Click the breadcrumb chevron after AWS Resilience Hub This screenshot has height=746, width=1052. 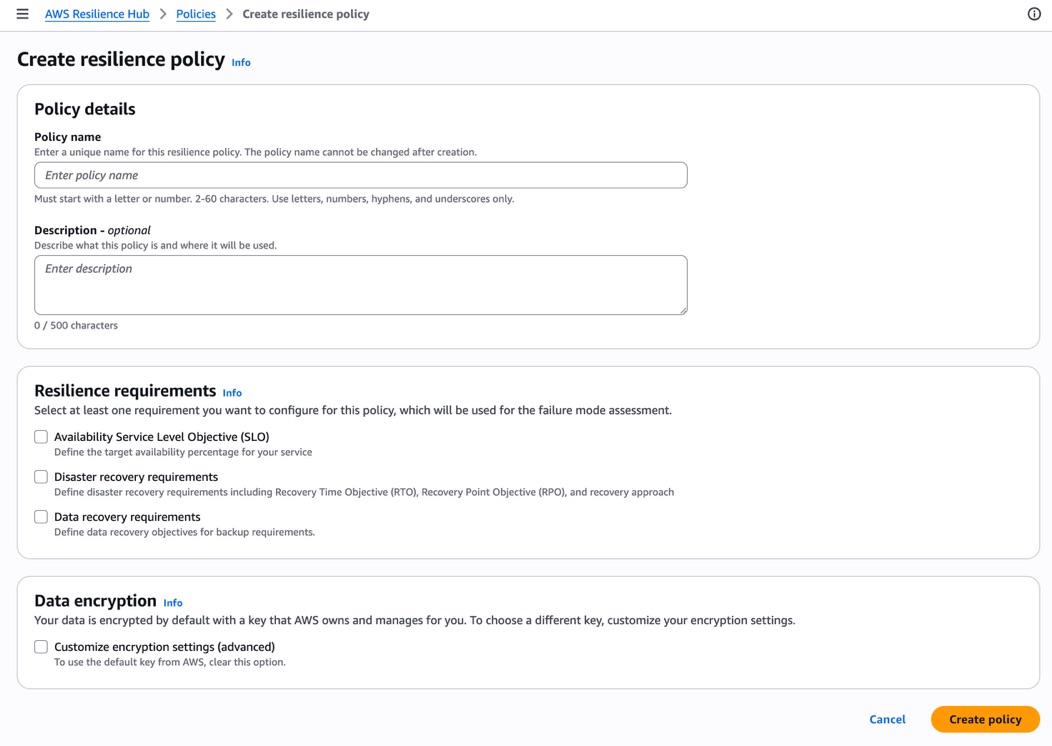tap(163, 14)
